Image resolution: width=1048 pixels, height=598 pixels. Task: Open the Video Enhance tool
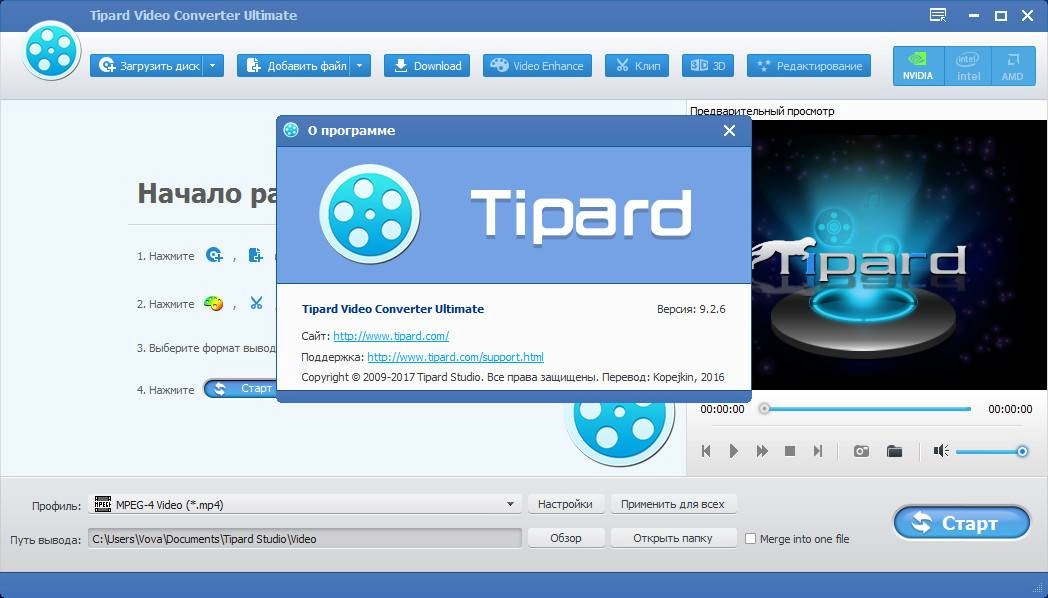(x=537, y=65)
